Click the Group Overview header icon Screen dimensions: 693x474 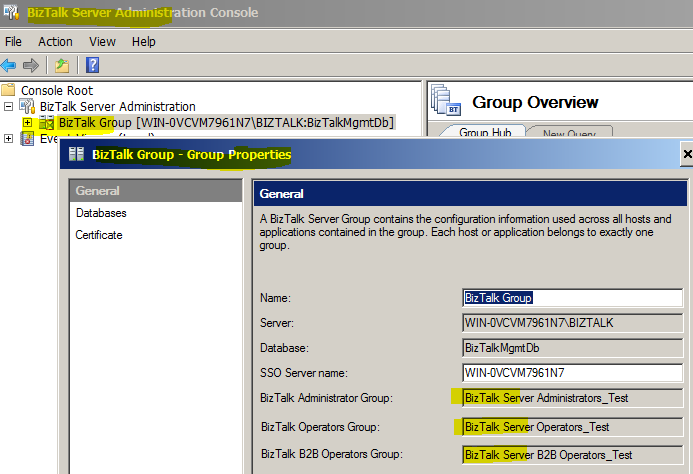coord(446,101)
